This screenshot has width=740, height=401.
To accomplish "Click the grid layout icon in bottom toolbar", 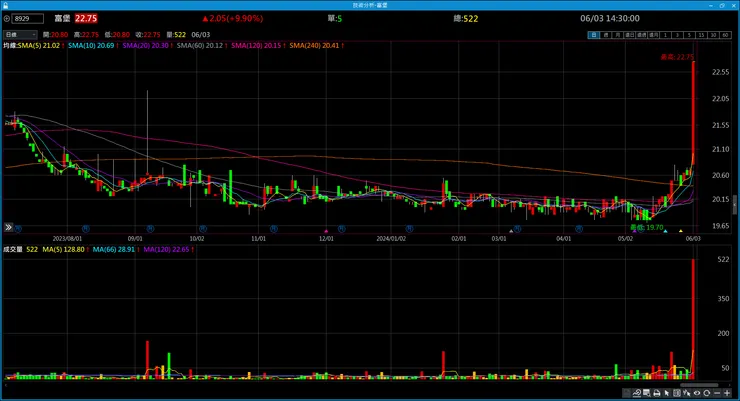I will [x=677, y=393].
